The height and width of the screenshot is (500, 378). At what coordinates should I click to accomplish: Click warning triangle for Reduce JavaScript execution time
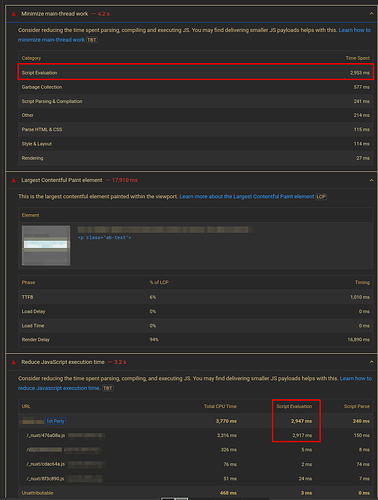[14, 362]
